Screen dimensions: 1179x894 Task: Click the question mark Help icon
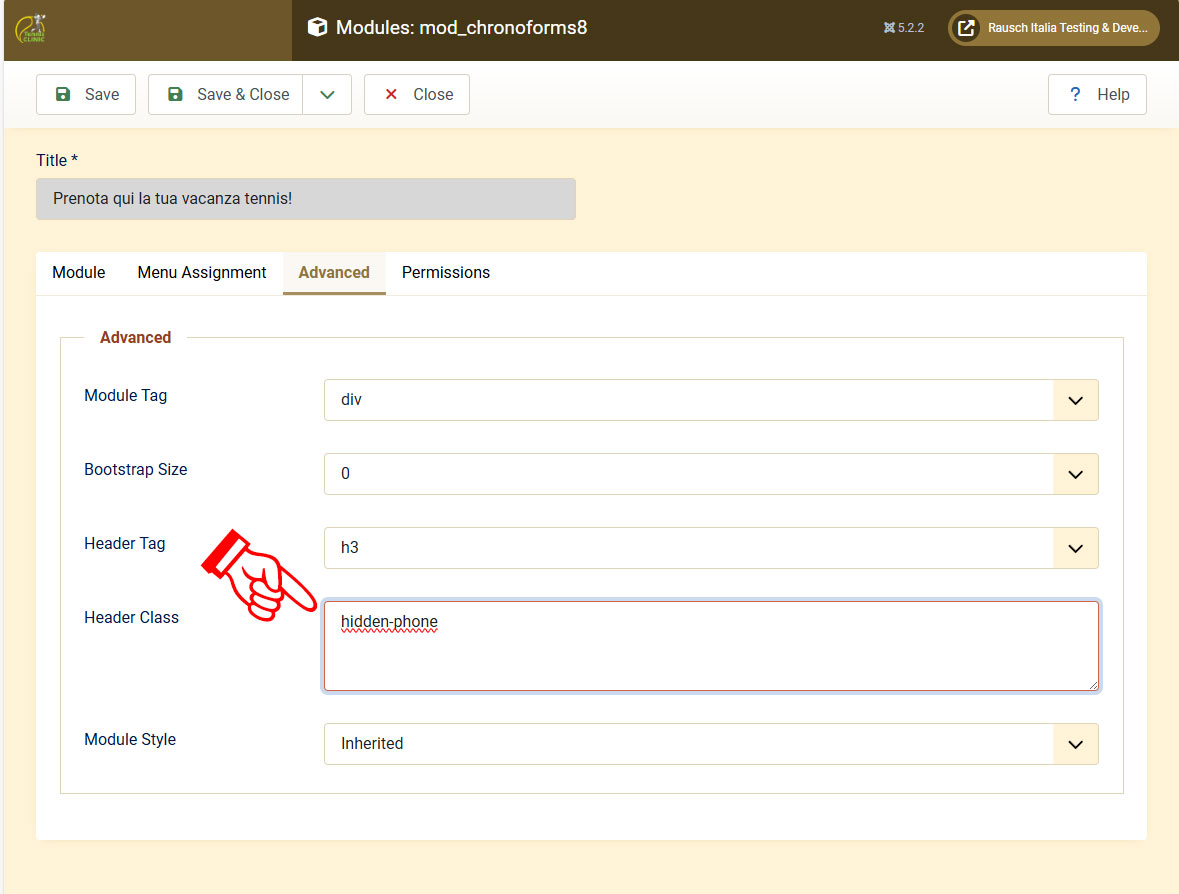pyautogui.click(x=1075, y=94)
